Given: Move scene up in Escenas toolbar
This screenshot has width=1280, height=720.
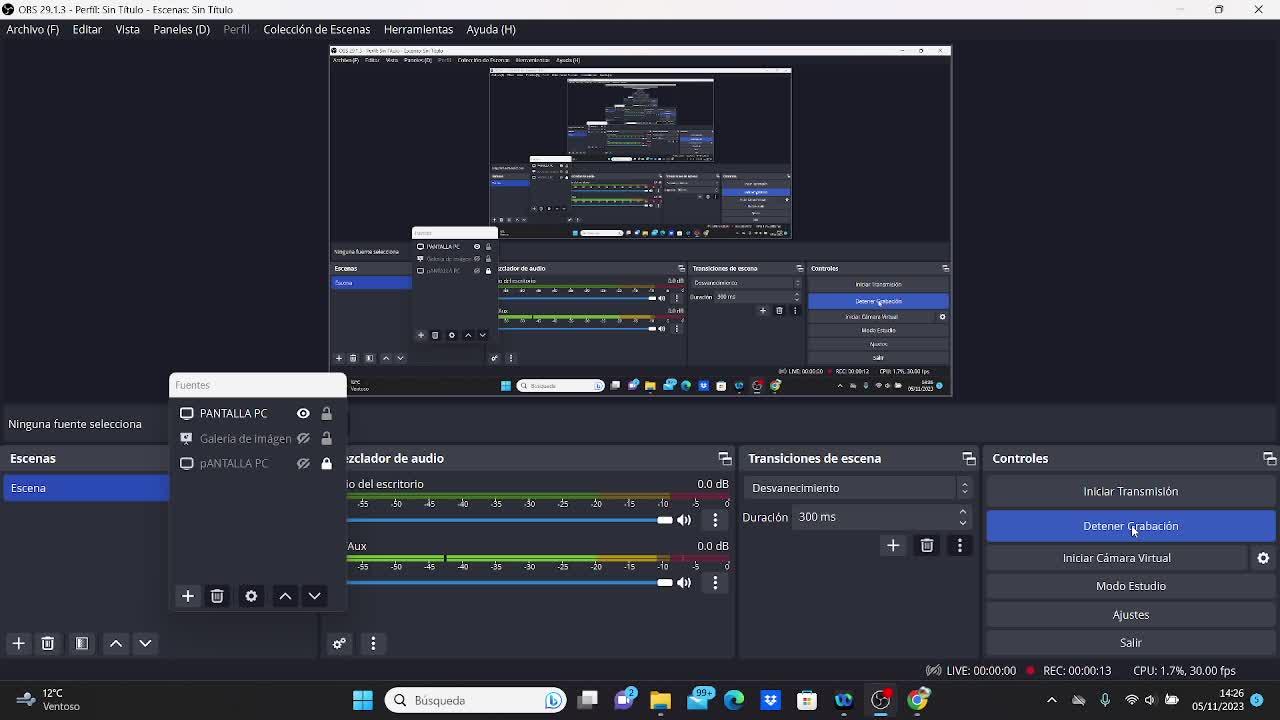Looking at the screenshot, I should pos(116,643).
